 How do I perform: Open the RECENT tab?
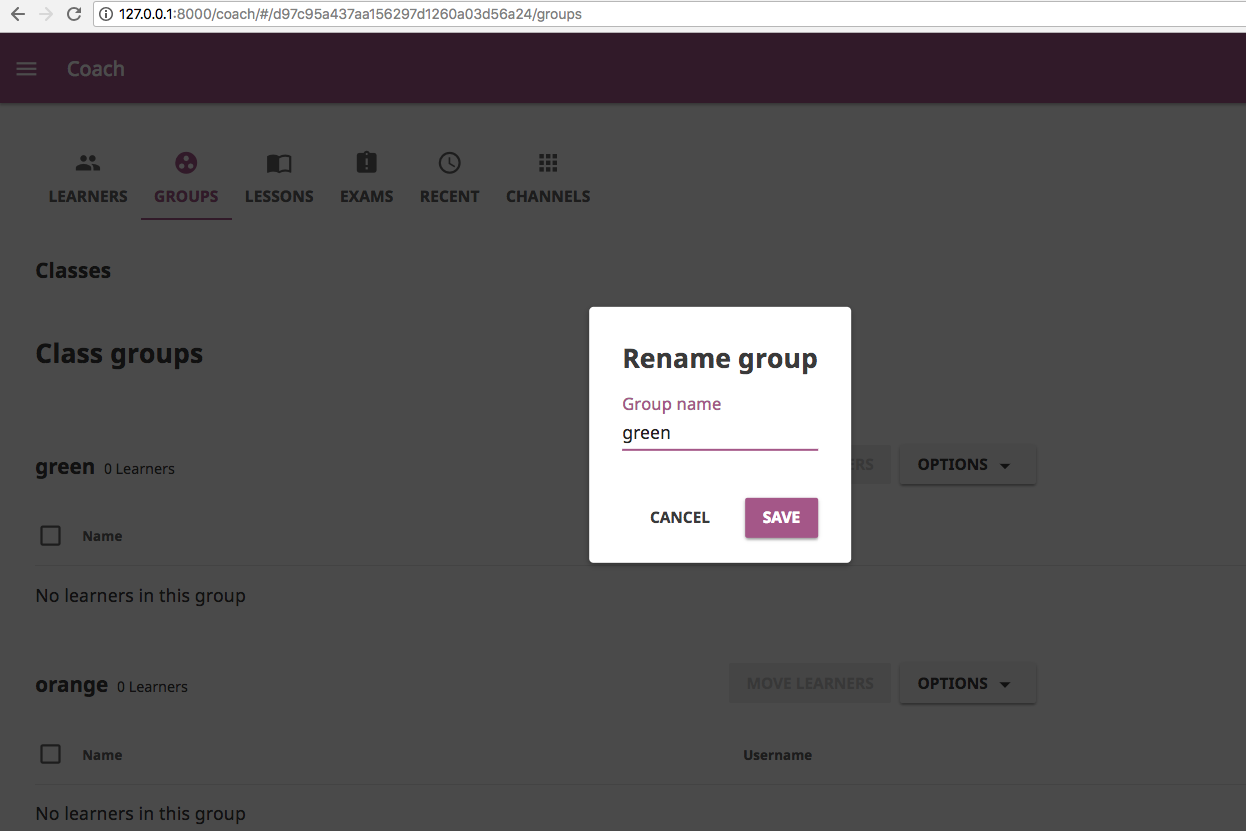pos(449,196)
